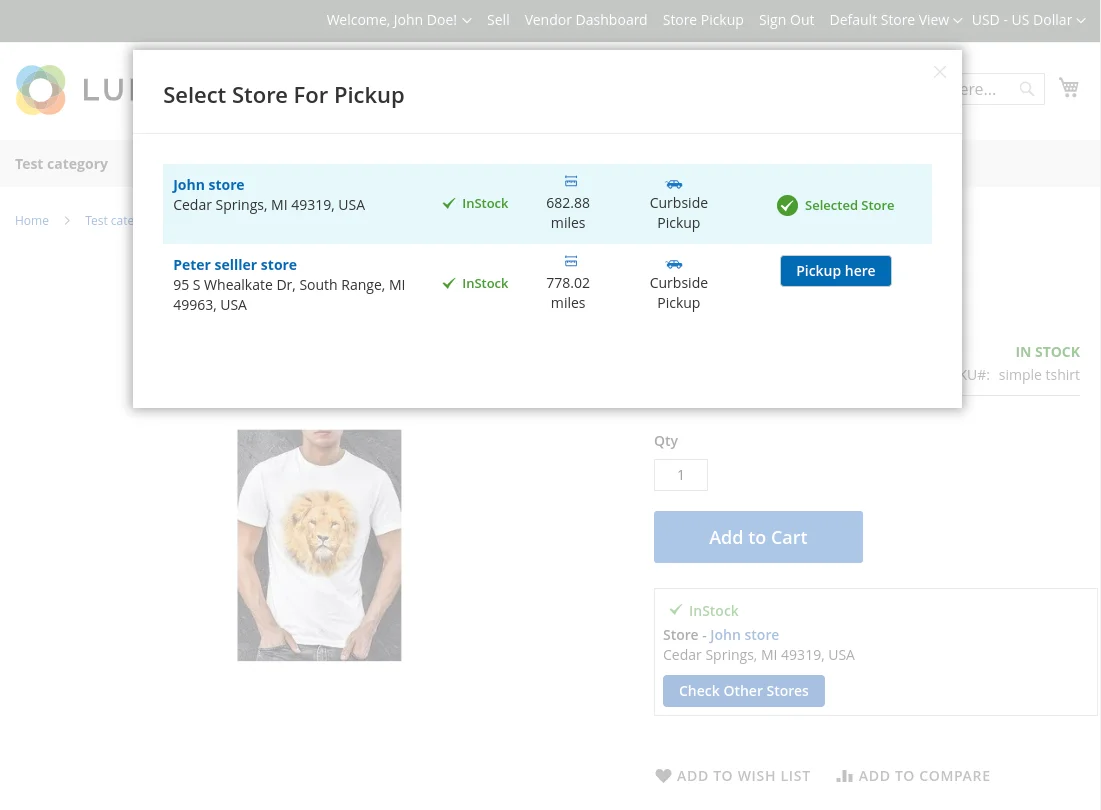The width and height of the screenshot is (1101, 810).
Task: Close the Select Store For Pickup dialog
Action: [x=939, y=71]
